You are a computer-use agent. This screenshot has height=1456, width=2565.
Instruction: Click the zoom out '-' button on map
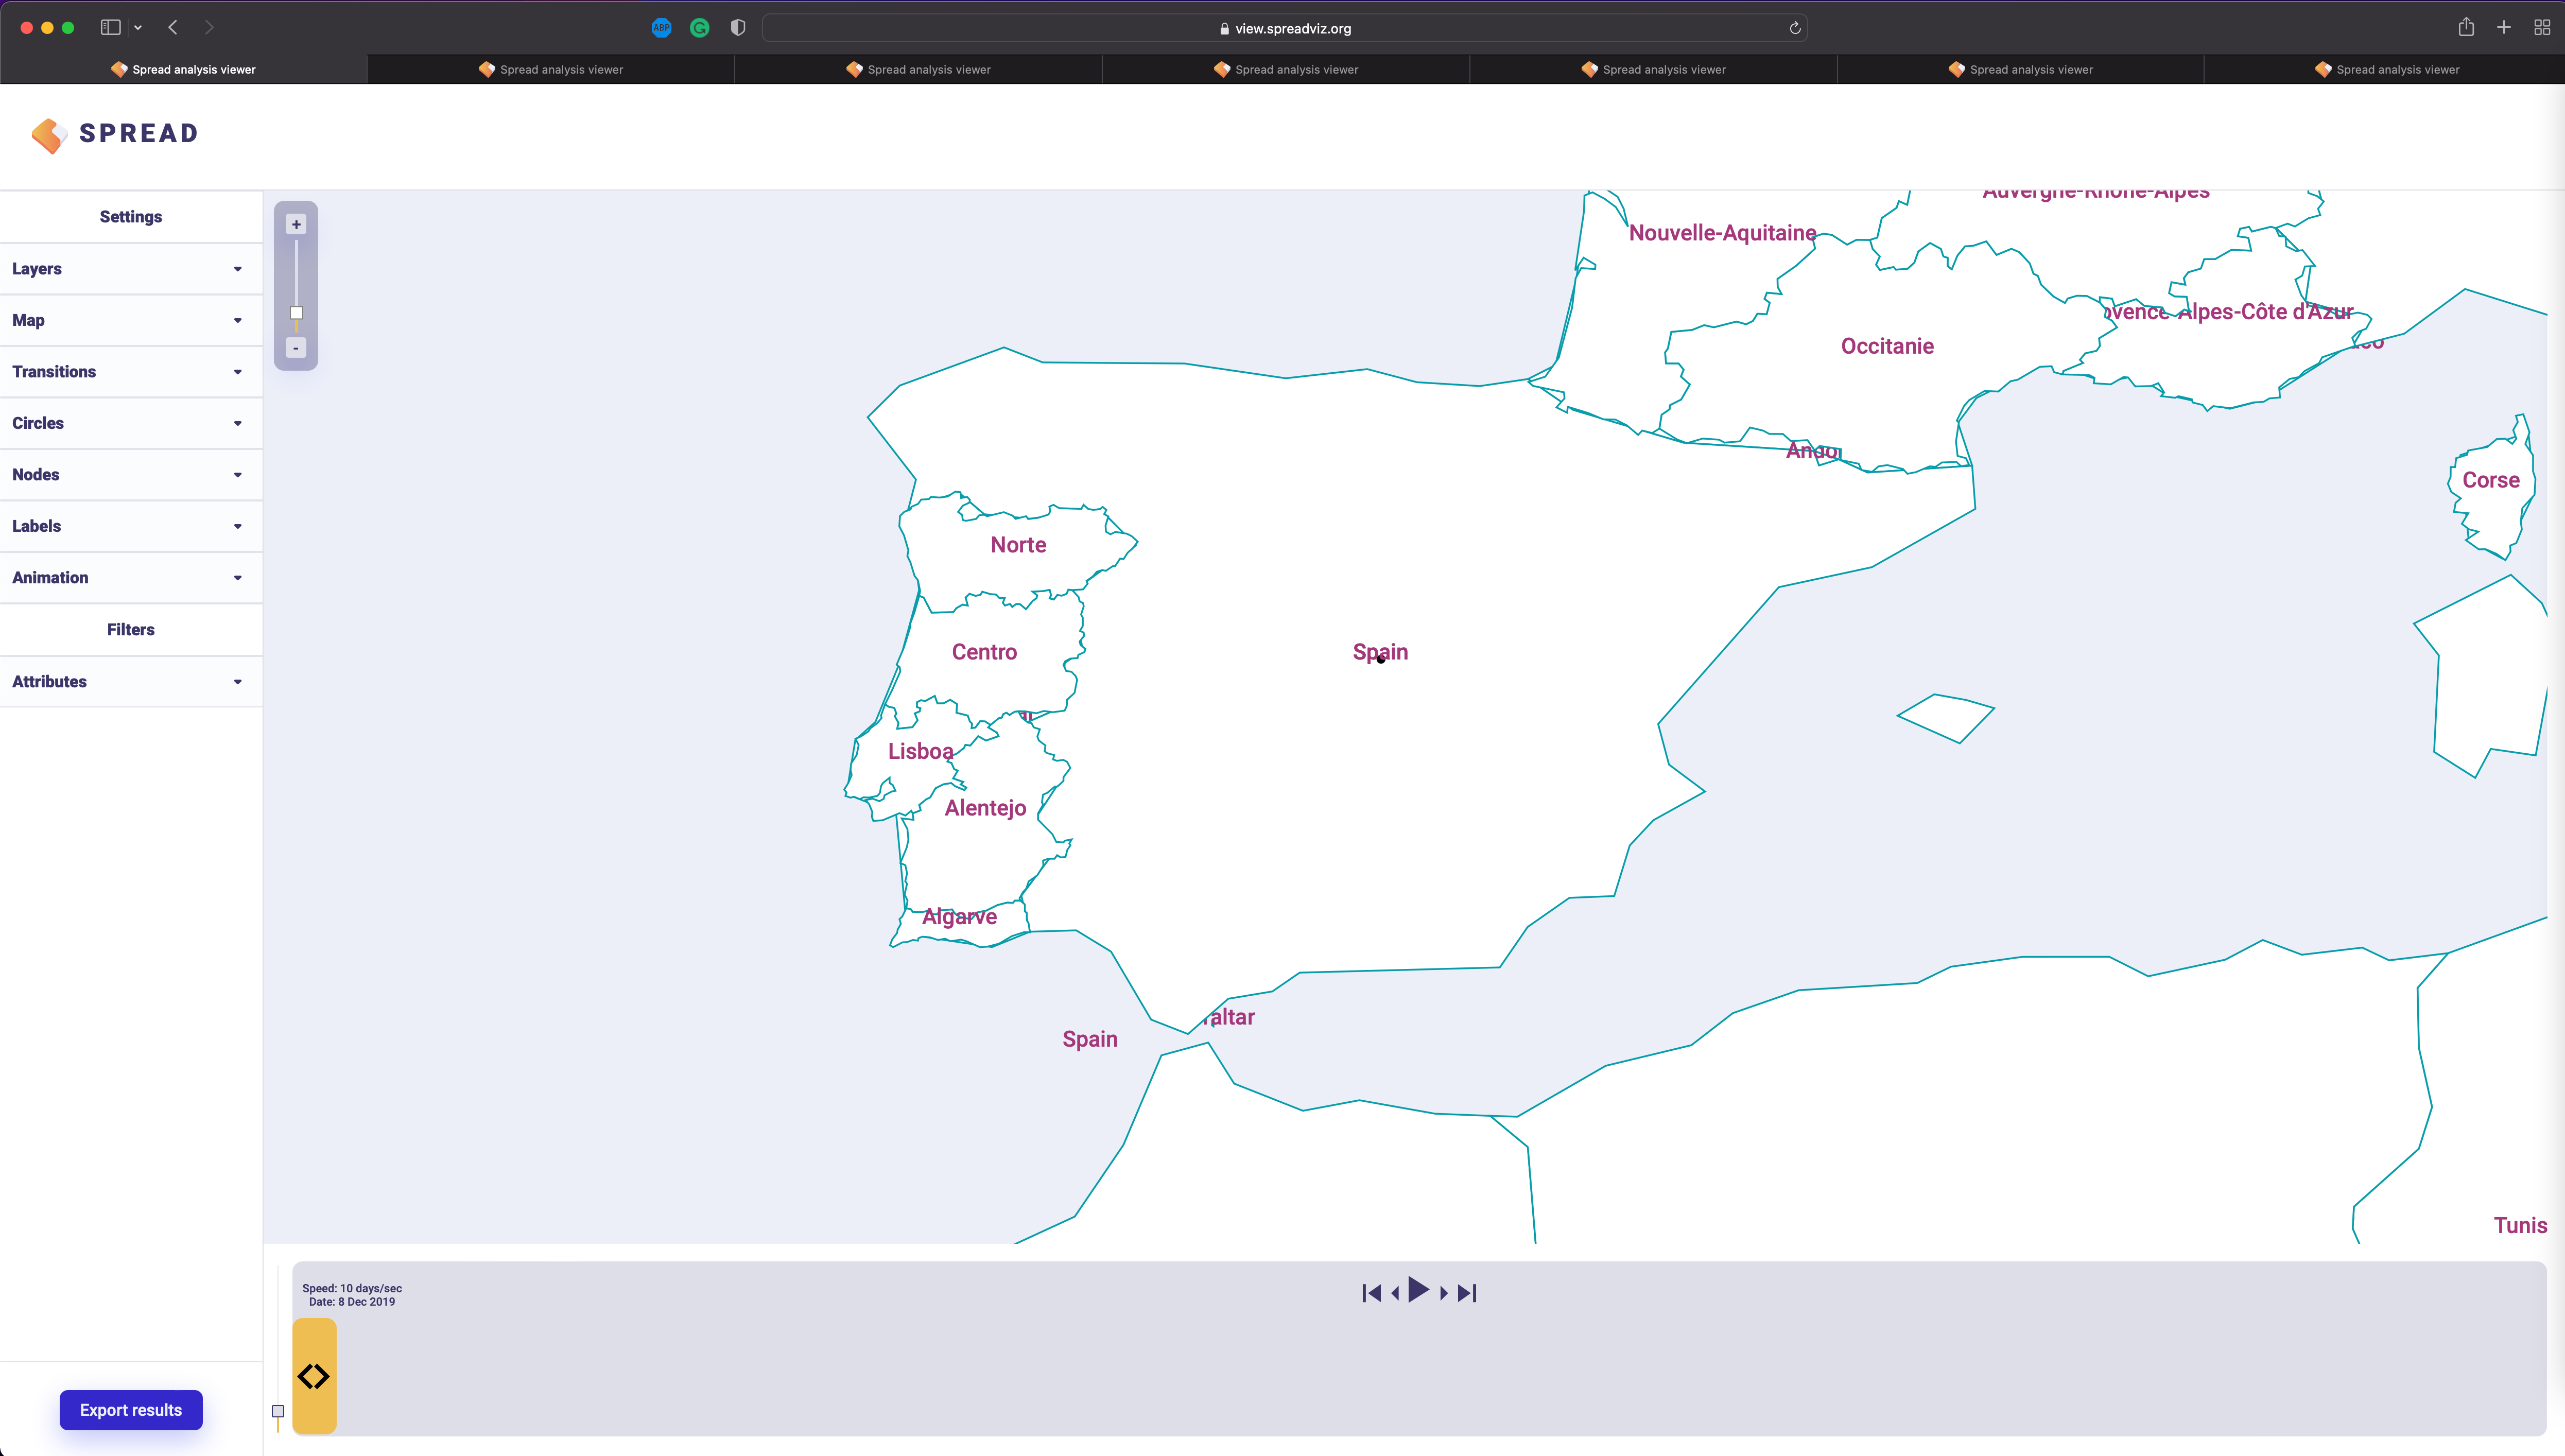pos(295,348)
